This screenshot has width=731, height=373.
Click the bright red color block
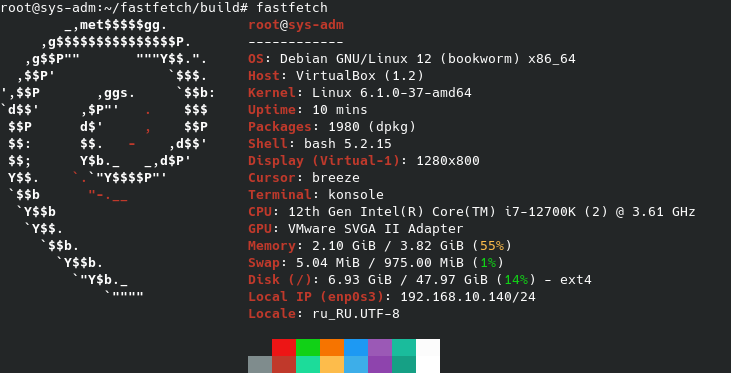coord(284,347)
